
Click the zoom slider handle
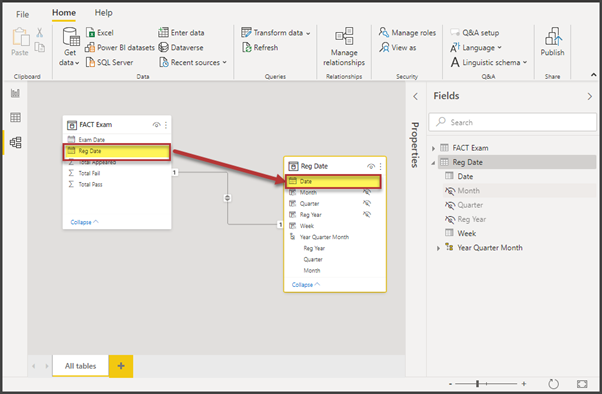477,384
